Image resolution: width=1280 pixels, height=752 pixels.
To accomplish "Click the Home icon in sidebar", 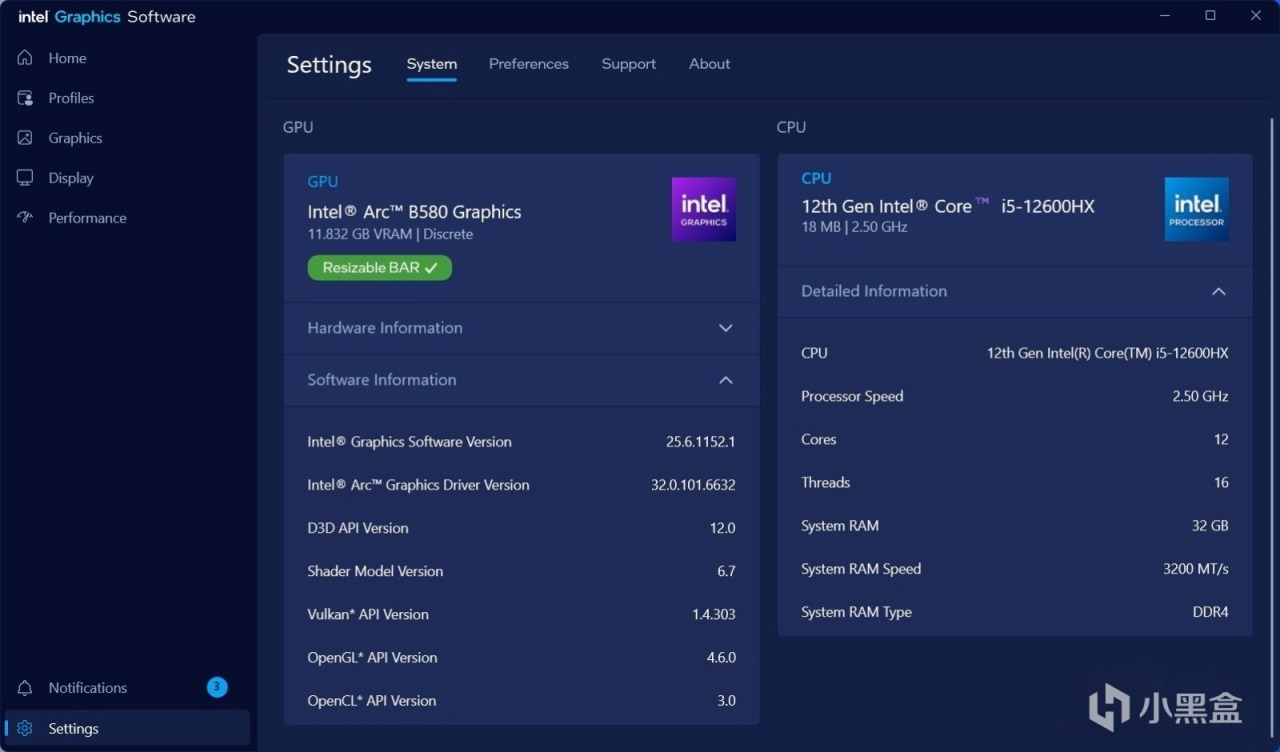I will tap(26, 58).
